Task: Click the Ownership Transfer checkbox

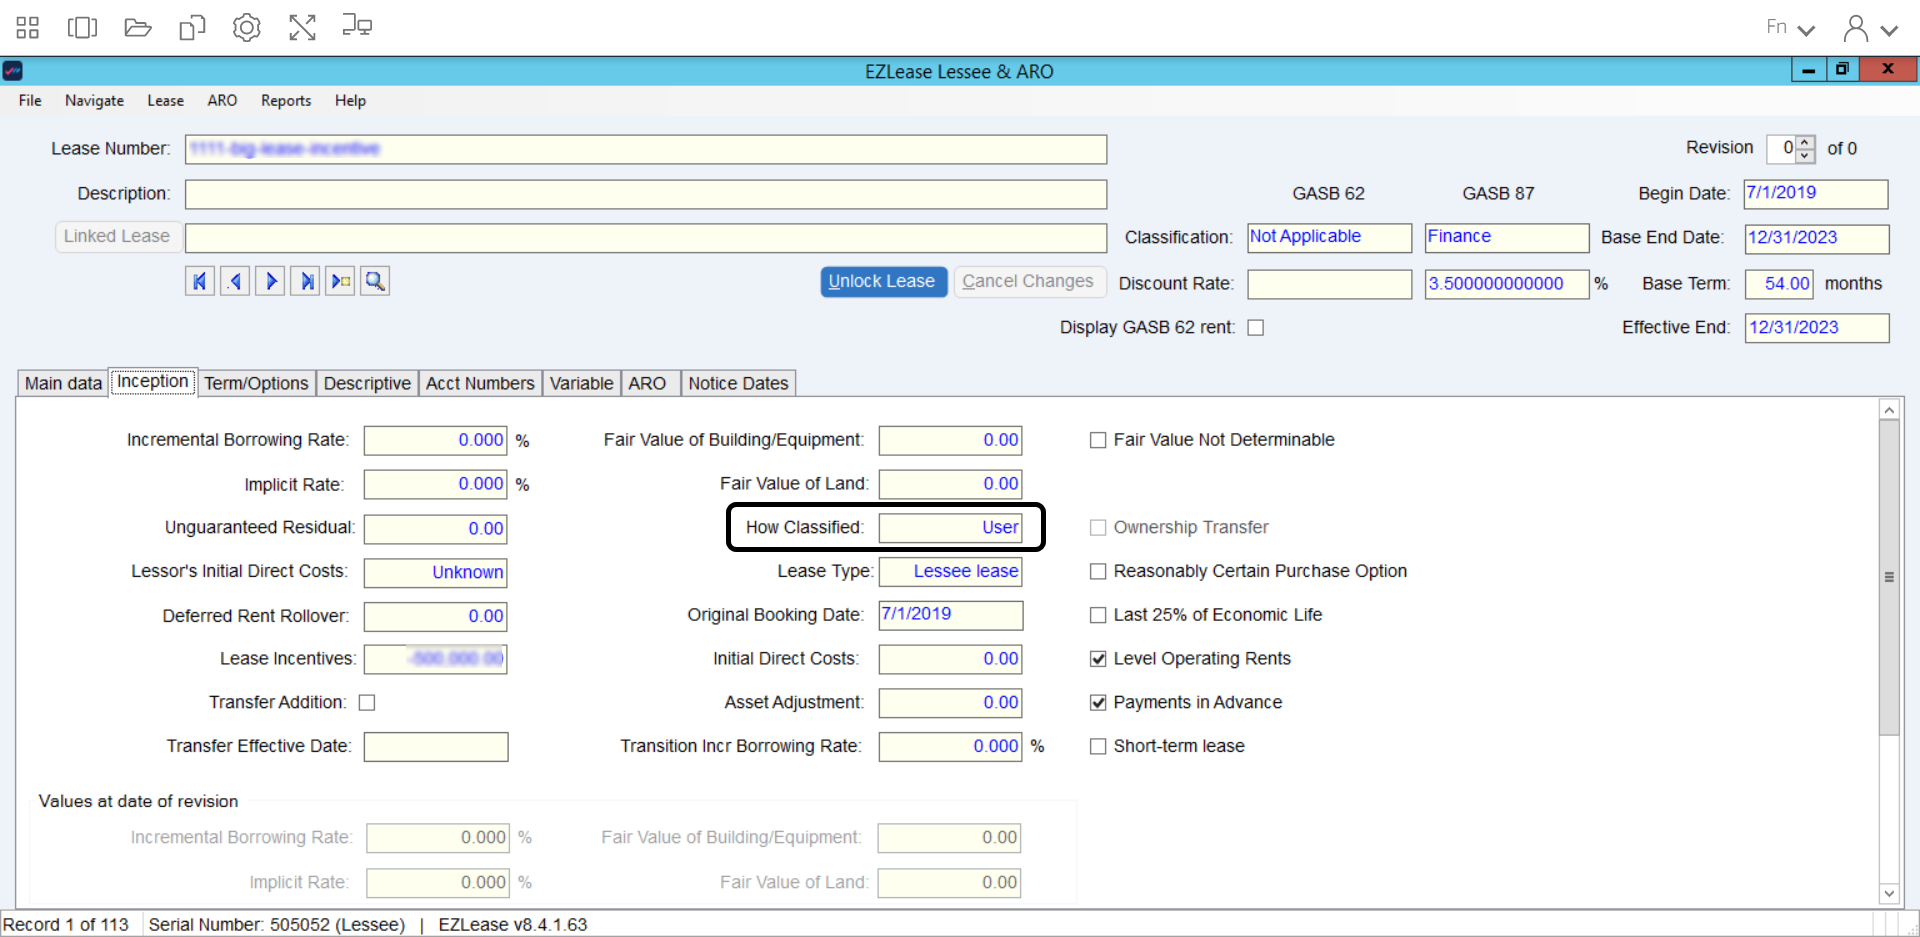Action: (1098, 527)
